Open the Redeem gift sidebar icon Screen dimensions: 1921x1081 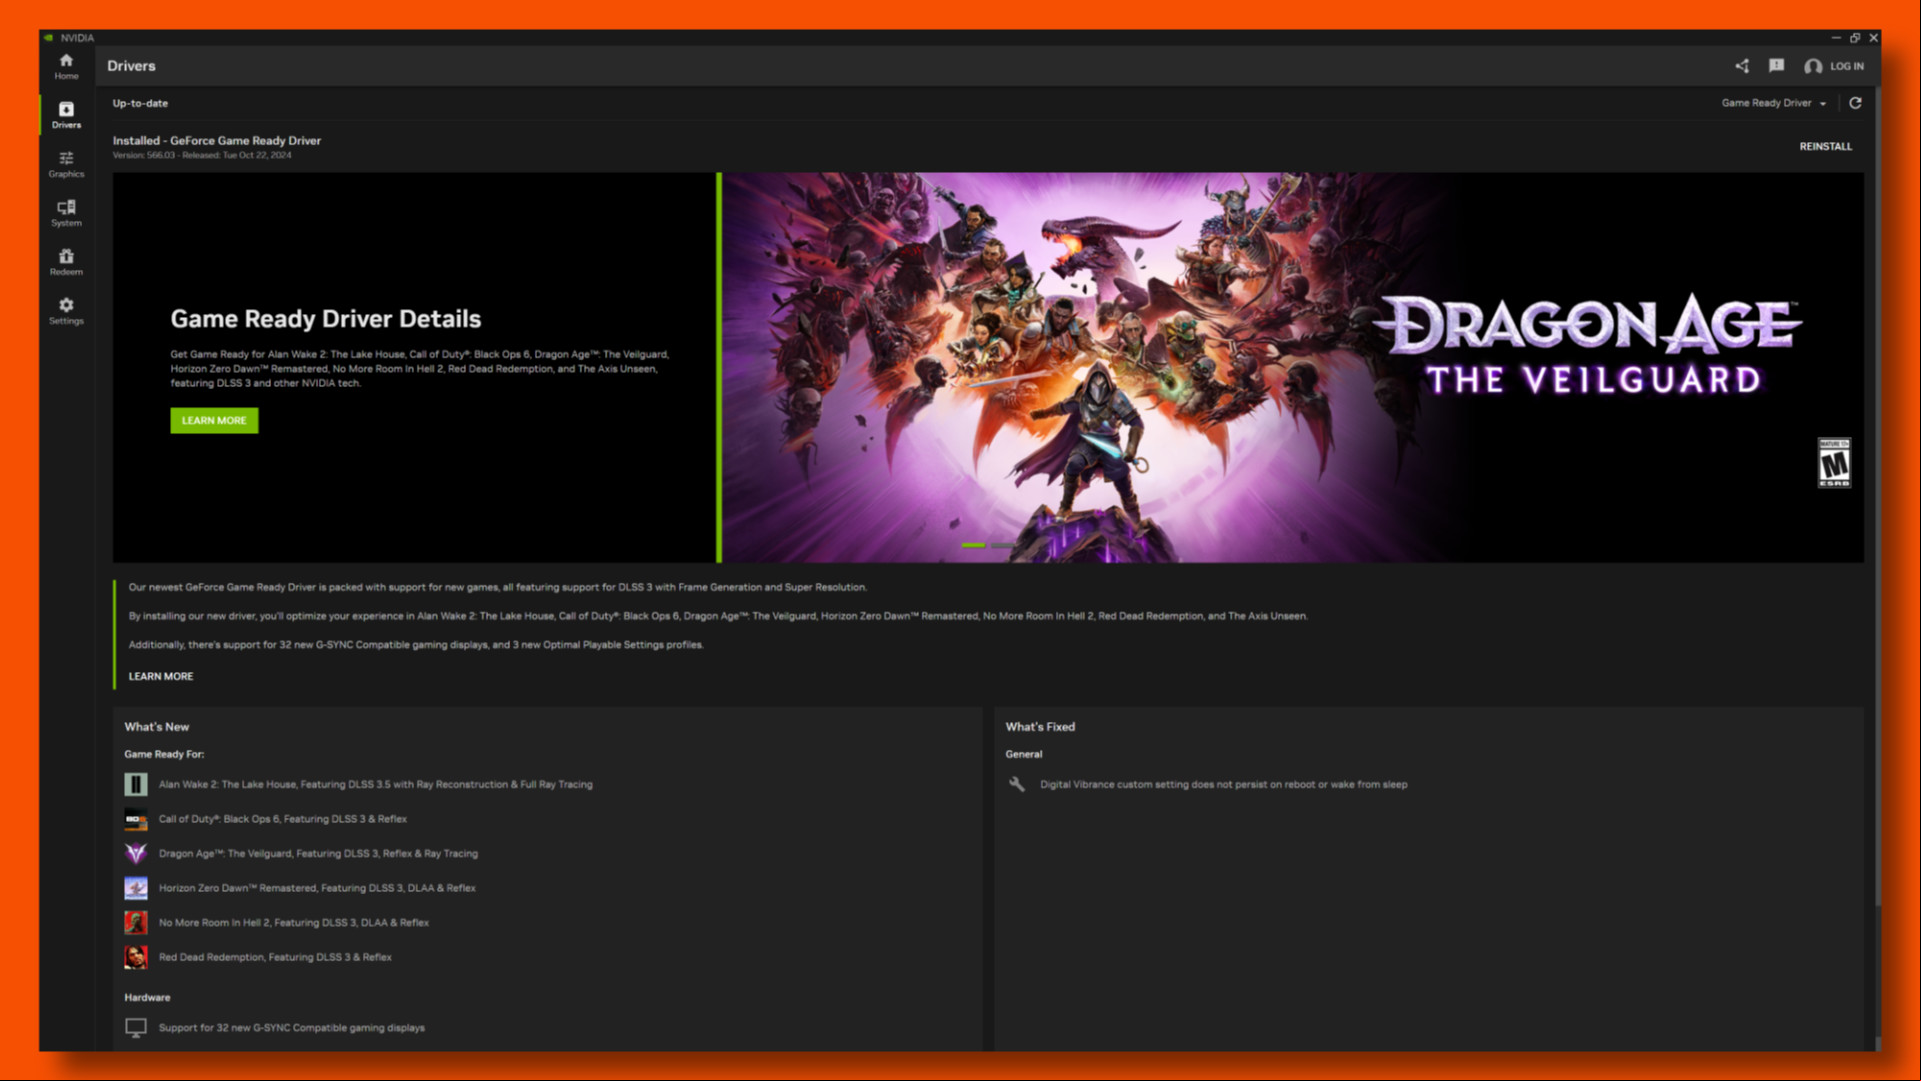(66, 262)
